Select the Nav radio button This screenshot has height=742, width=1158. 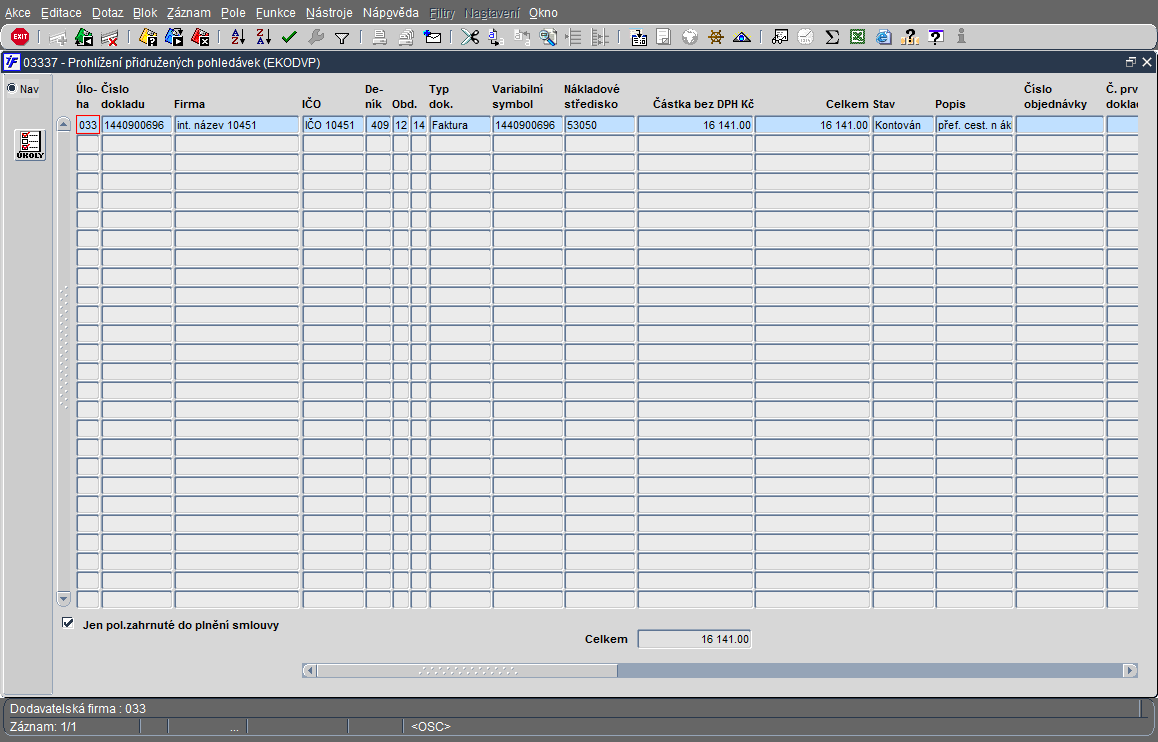(12, 89)
